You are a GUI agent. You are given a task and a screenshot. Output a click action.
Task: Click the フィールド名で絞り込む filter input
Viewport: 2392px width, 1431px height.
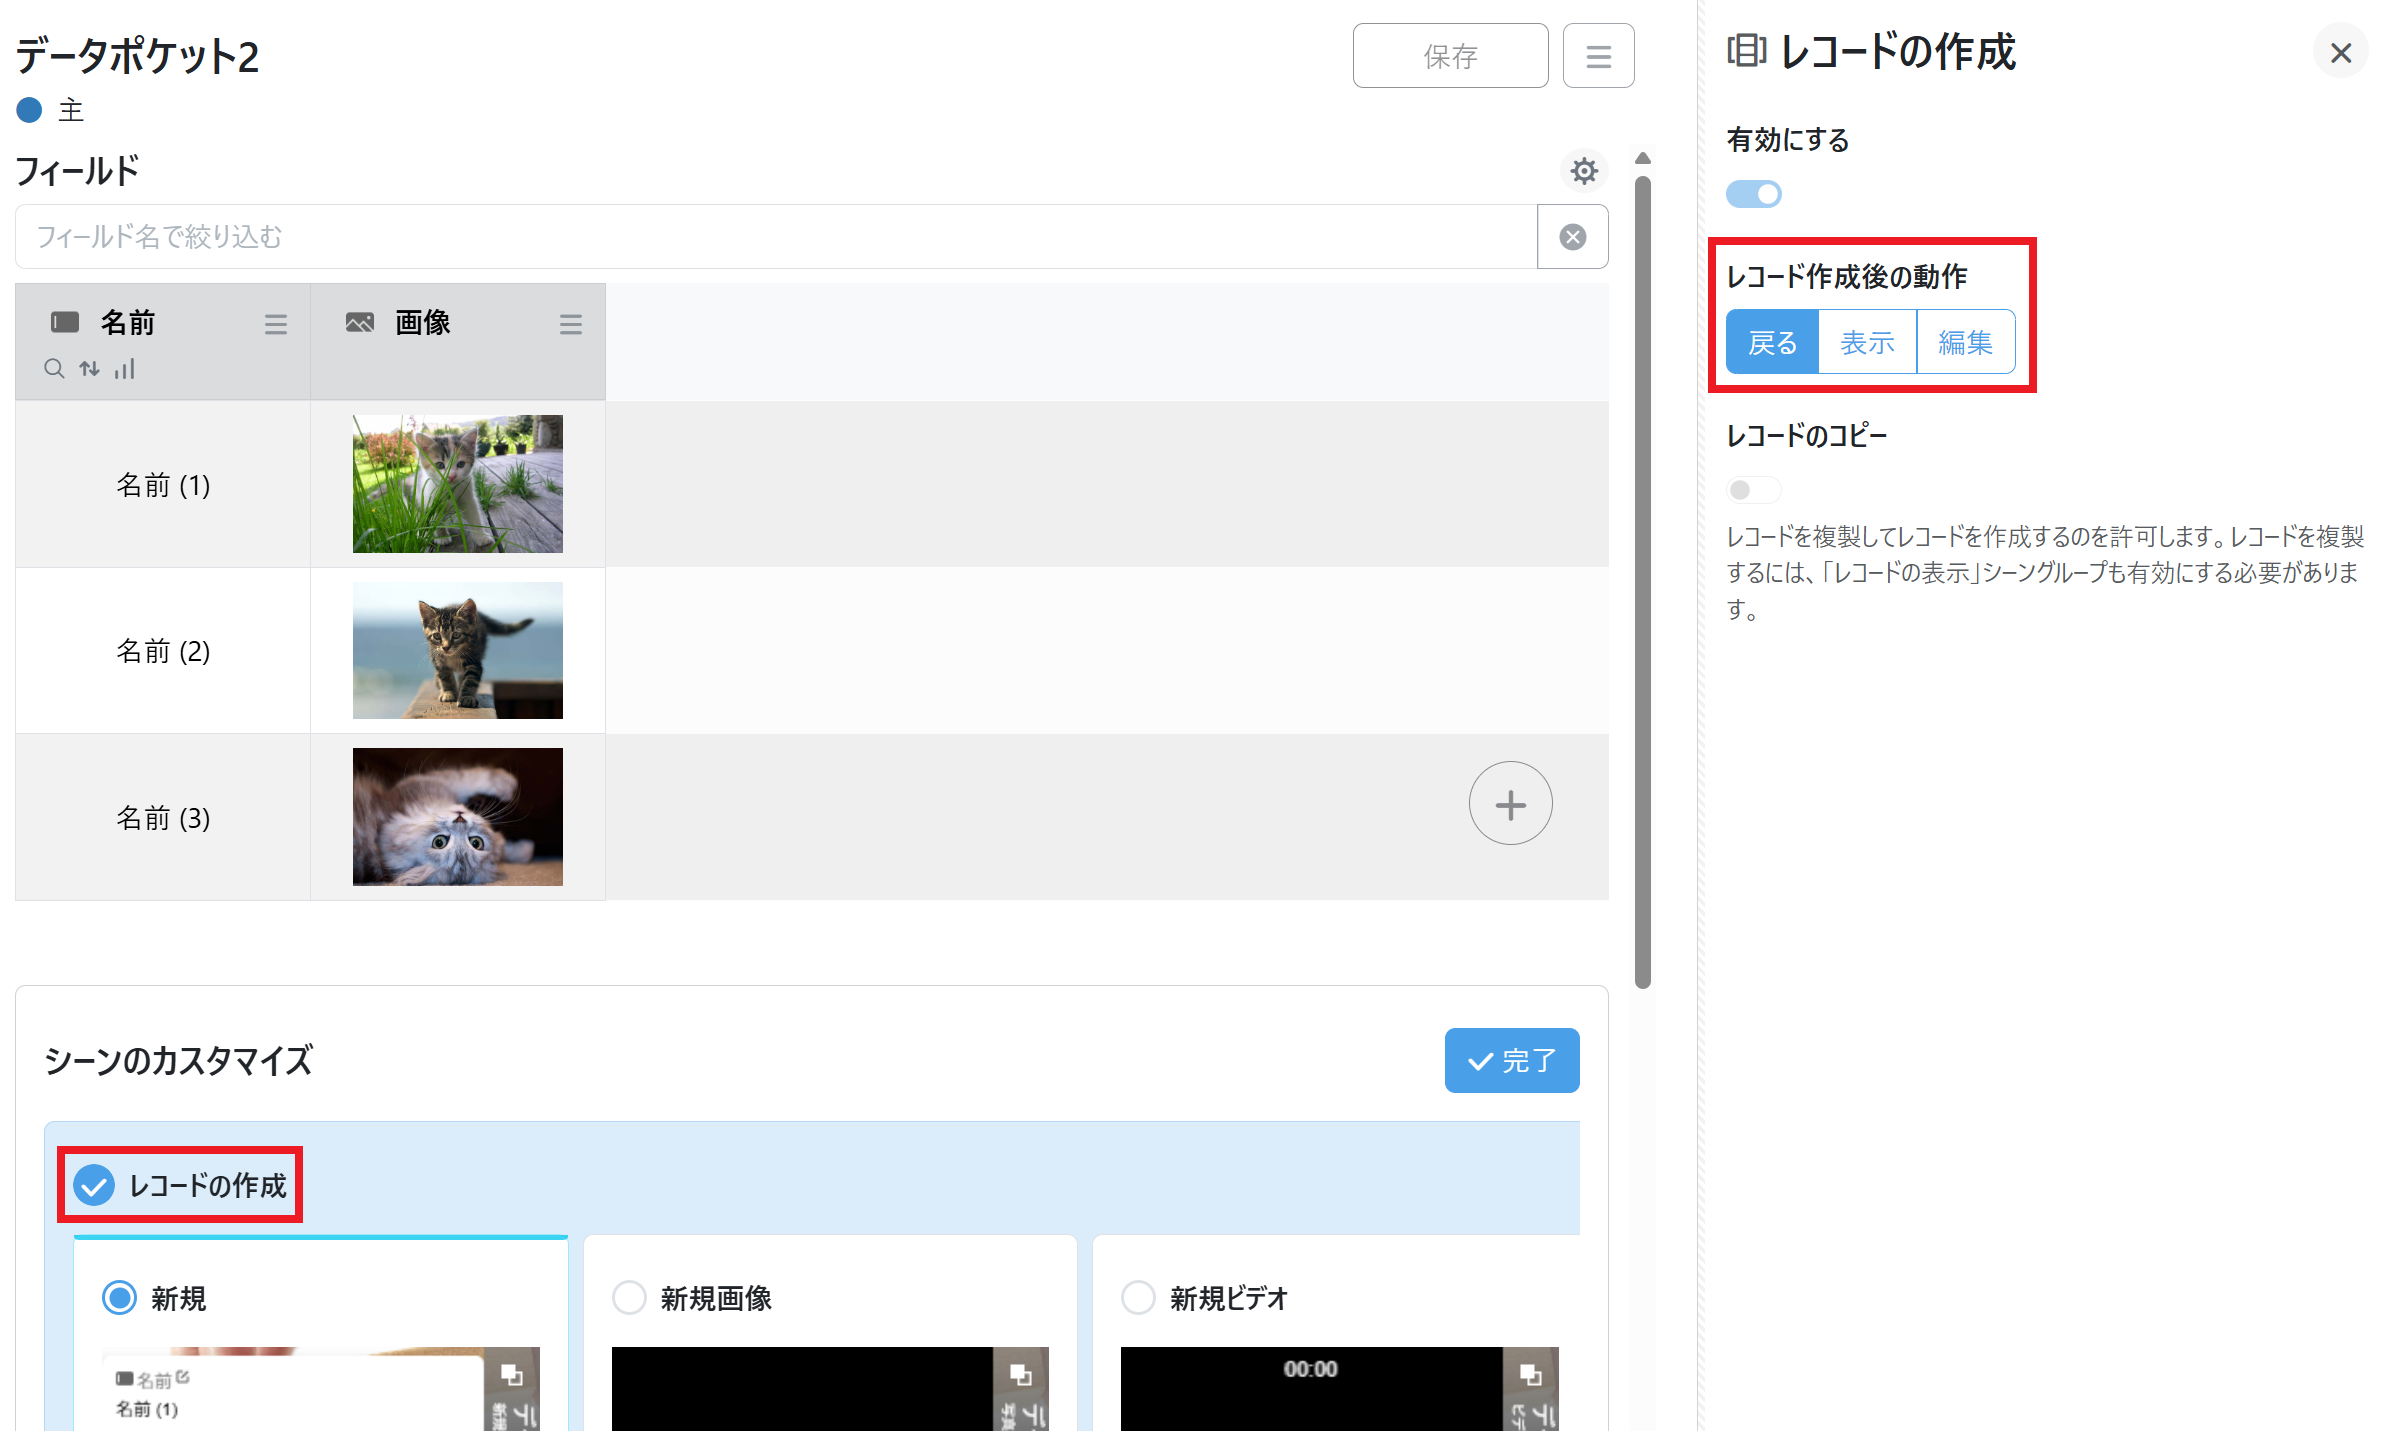click(x=775, y=237)
